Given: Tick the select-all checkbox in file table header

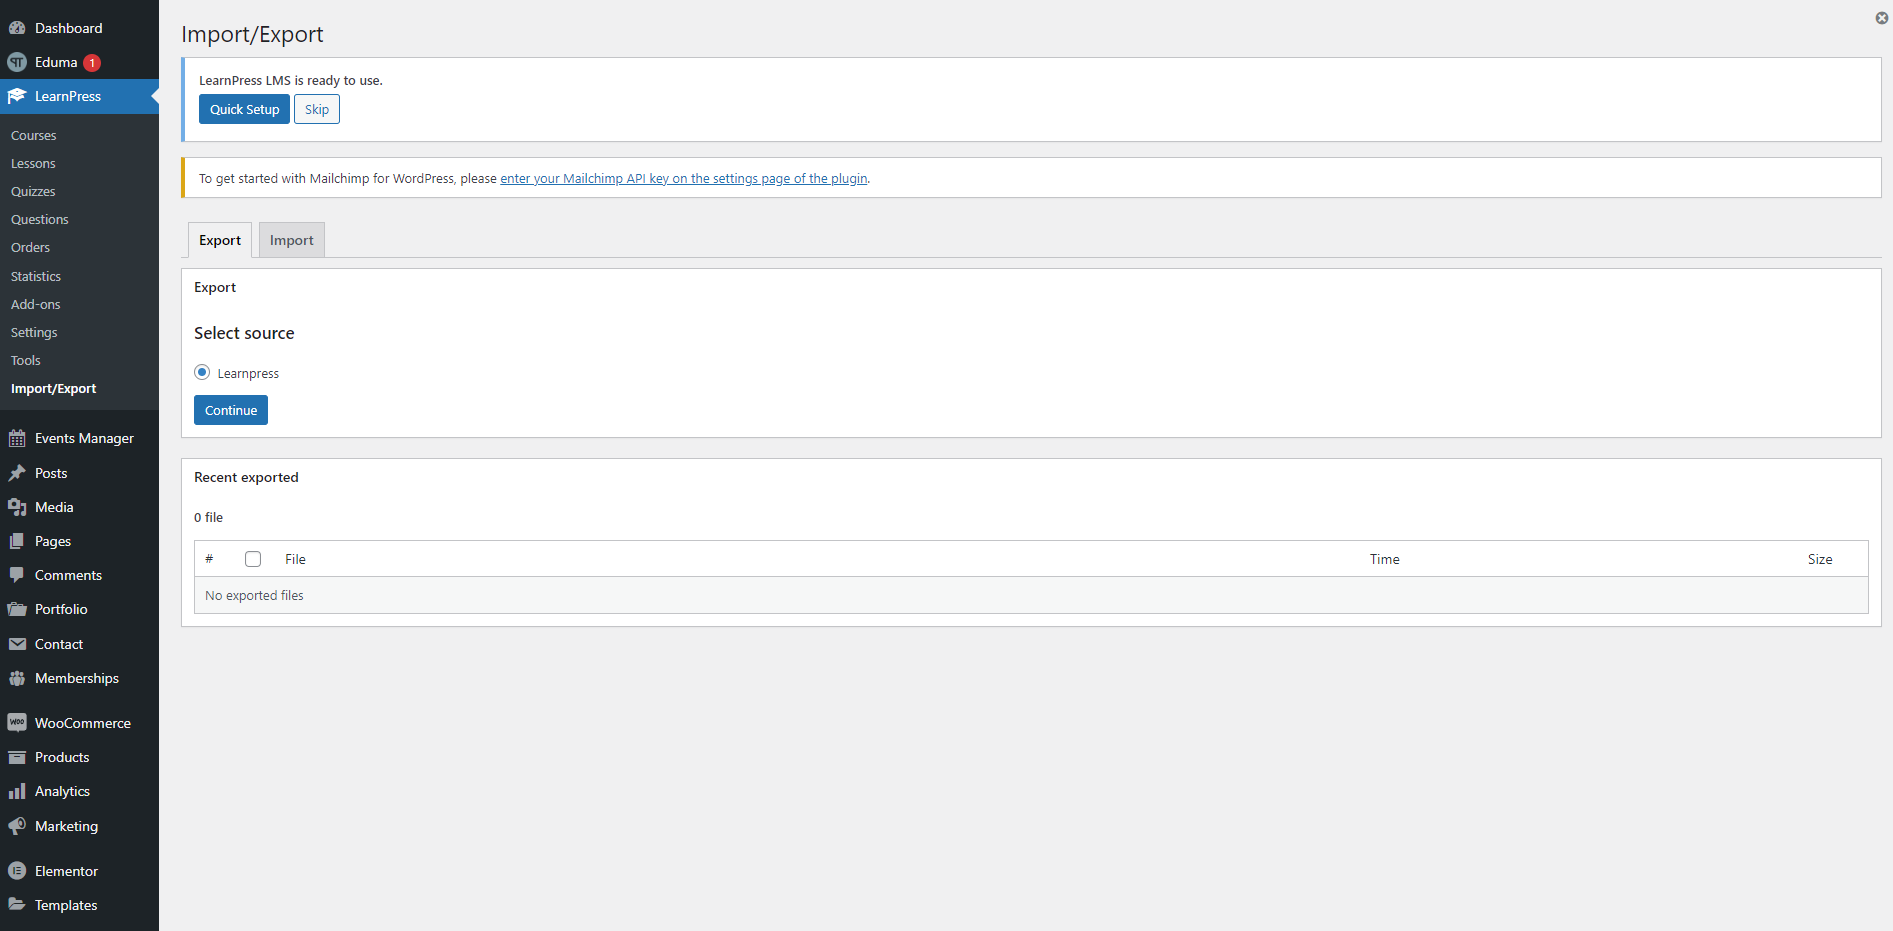Looking at the screenshot, I should [x=253, y=559].
